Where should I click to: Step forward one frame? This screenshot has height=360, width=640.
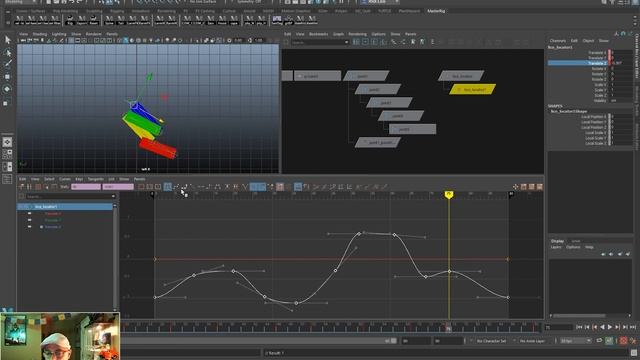pyautogui.click(x=625, y=327)
